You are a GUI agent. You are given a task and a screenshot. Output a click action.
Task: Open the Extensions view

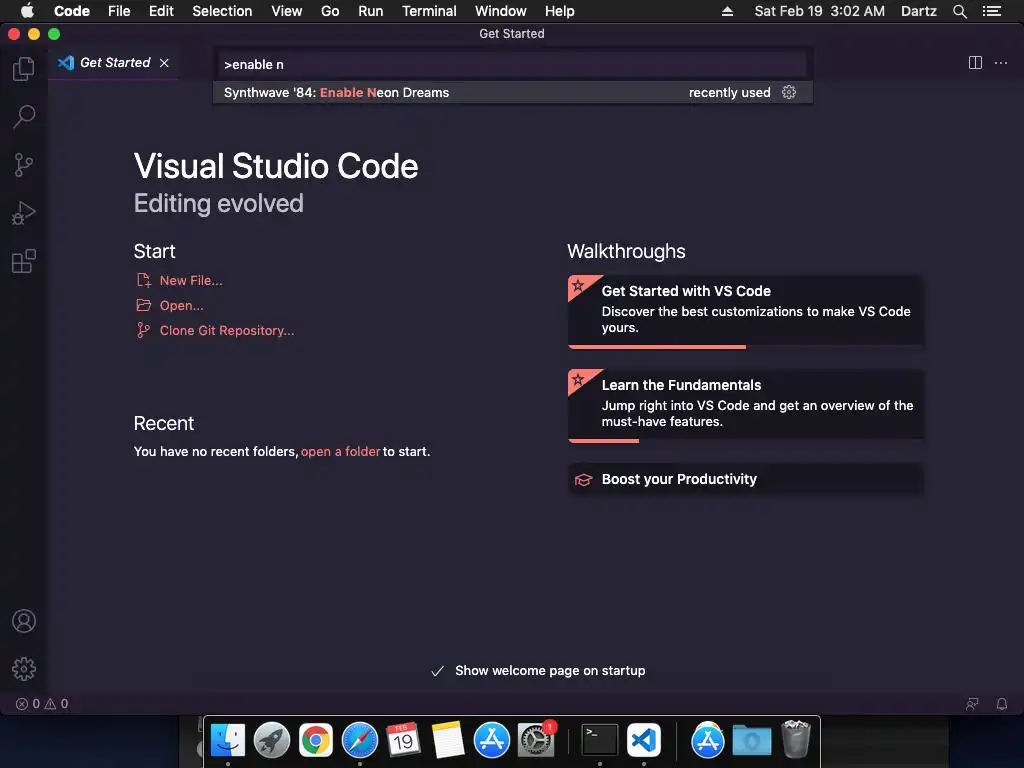(x=24, y=261)
